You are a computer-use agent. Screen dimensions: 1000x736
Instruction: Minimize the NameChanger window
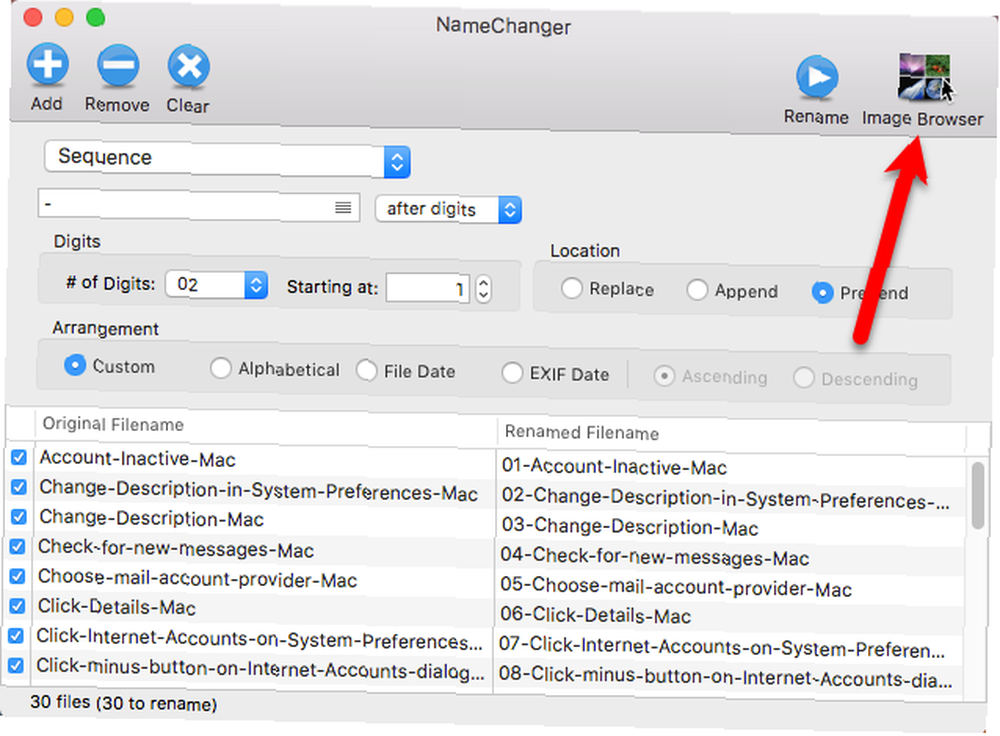(64, 17)
